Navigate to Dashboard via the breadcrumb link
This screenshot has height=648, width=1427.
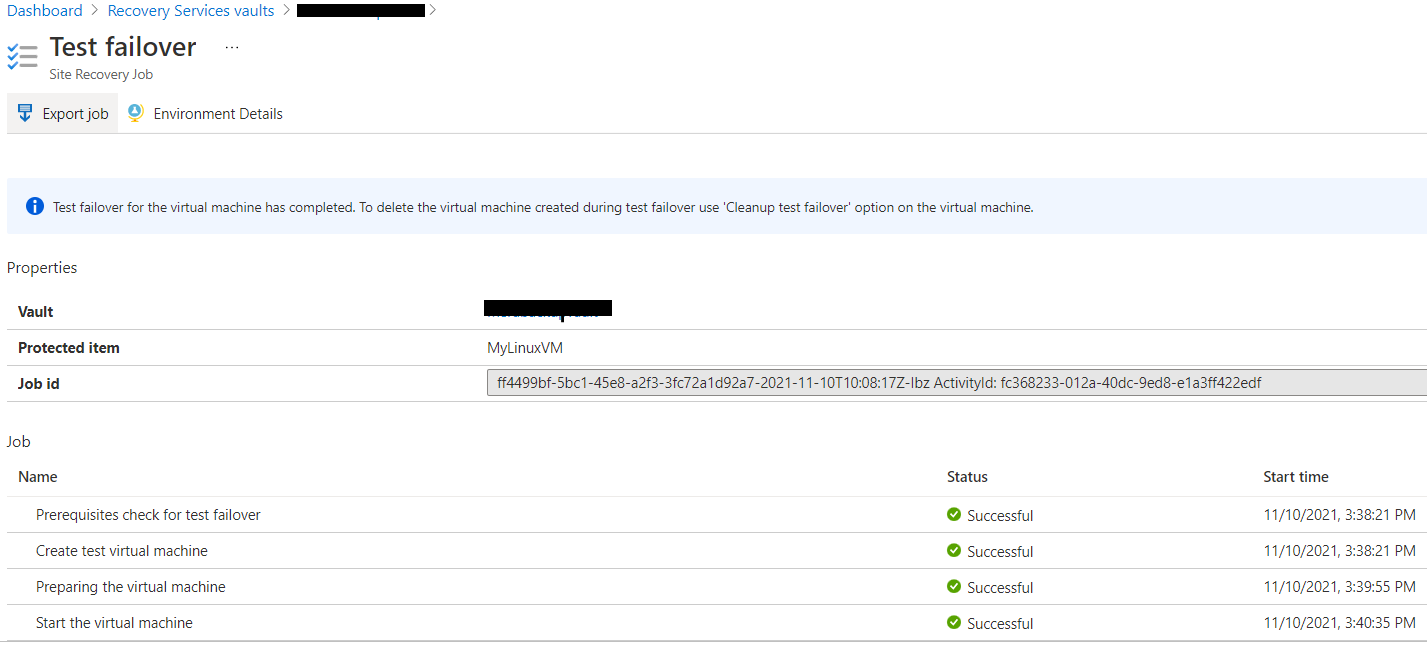click(x=45, y=10)
